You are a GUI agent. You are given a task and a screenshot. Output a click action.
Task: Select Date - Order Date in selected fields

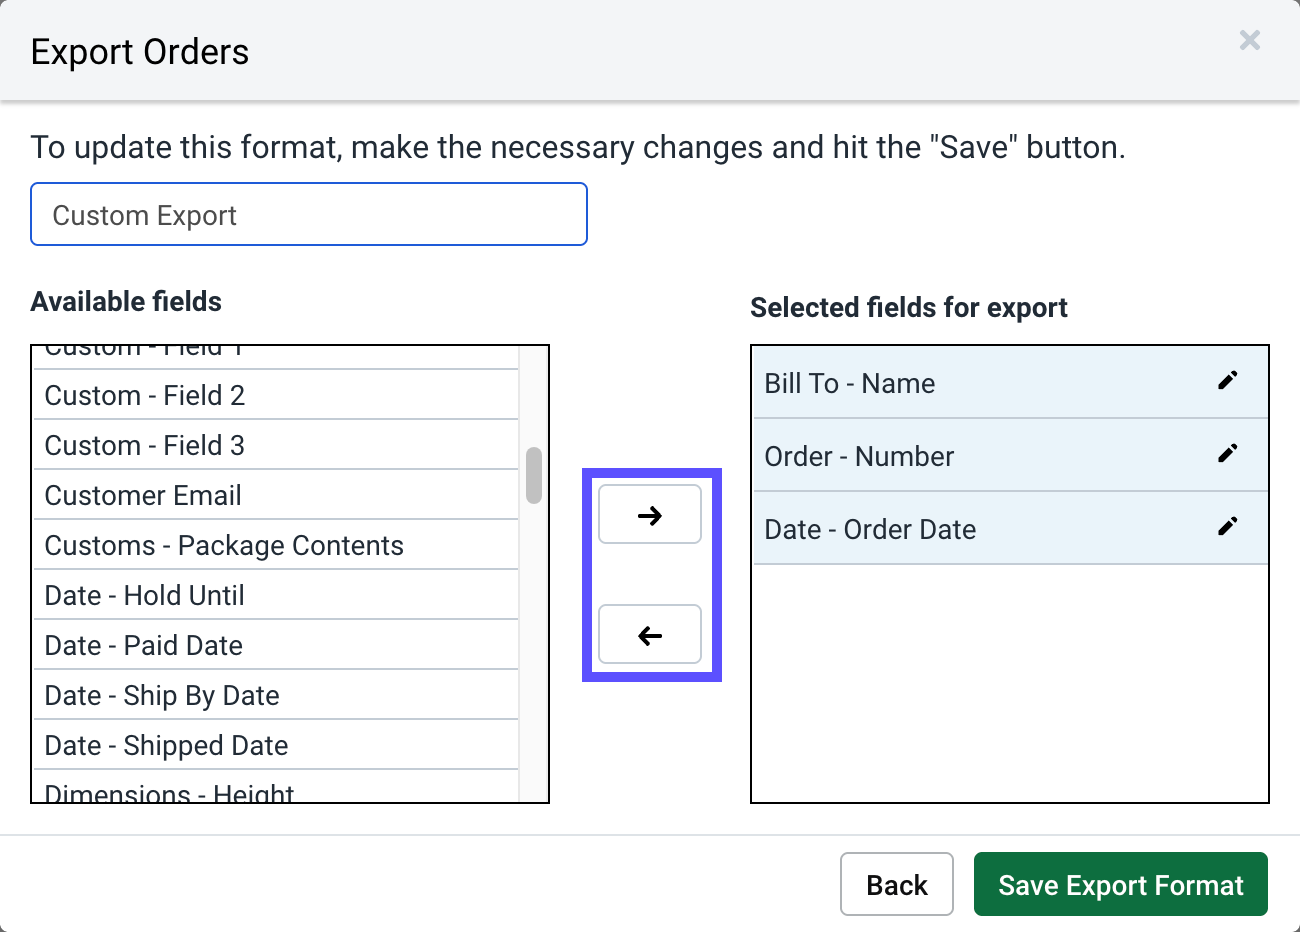point(1010,528)
